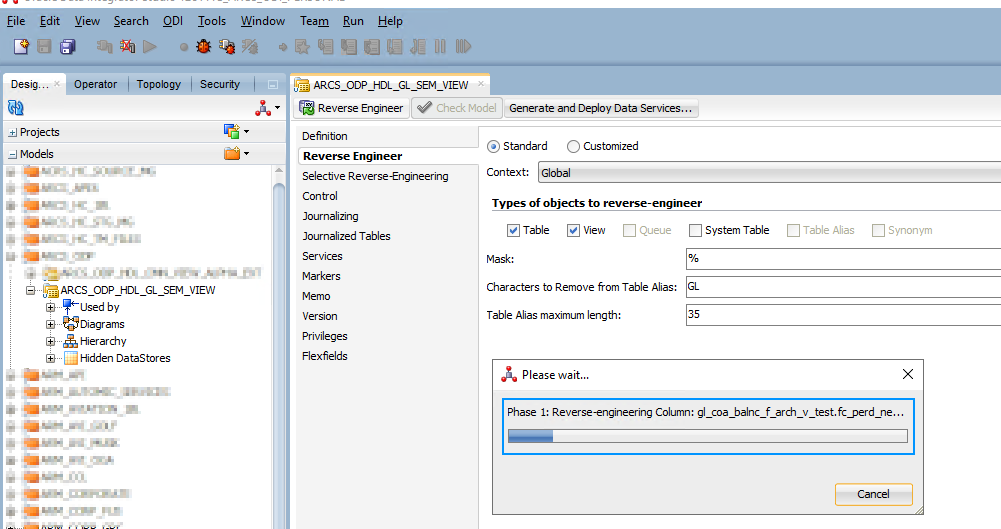Viewport: 1001px width, 529px height.
Task: Collapse the ARCS_ODP_HDL_GL_SEM_VIEW tree node
Action: point(31,290)
